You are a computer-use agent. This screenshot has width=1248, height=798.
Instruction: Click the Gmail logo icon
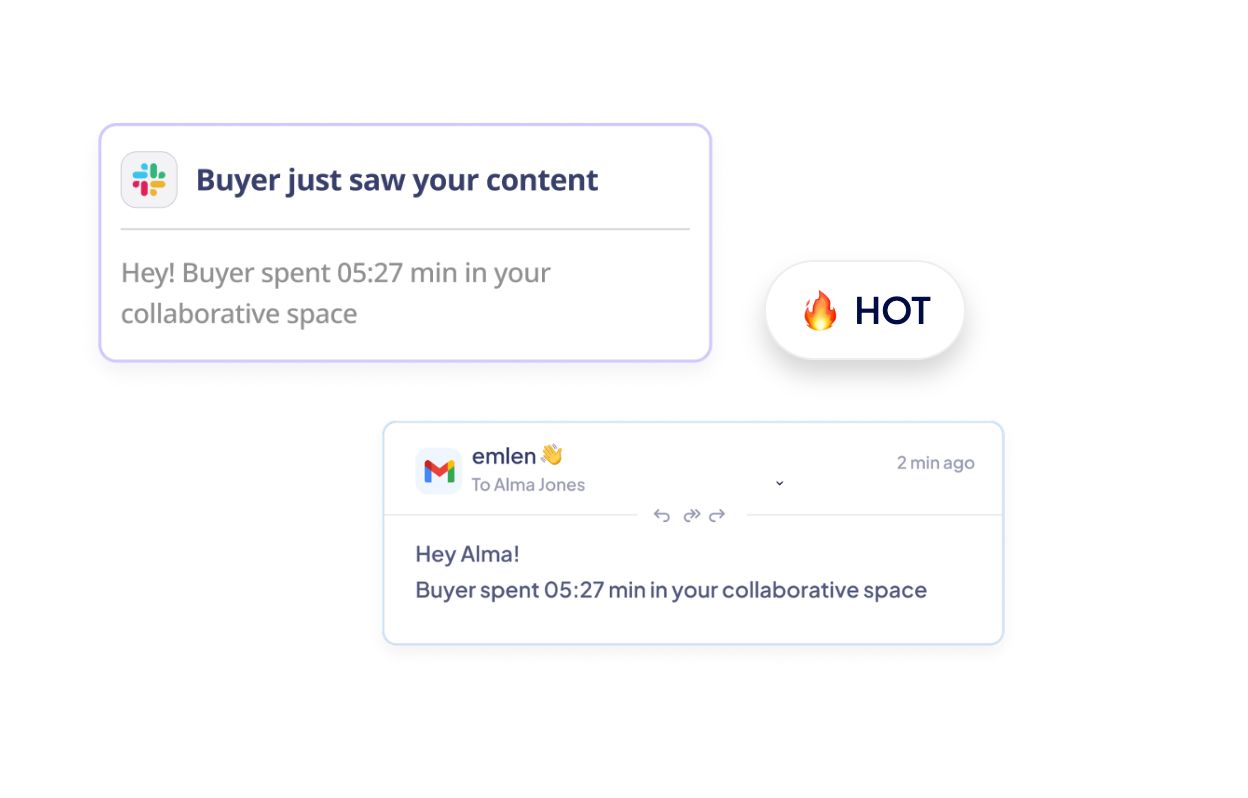point(438,471)
